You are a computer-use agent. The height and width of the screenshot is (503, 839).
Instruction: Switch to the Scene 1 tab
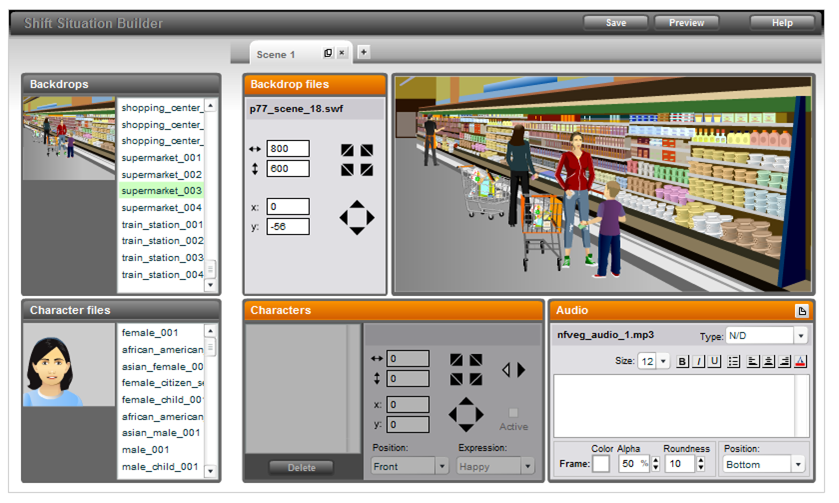pos(276,54)
